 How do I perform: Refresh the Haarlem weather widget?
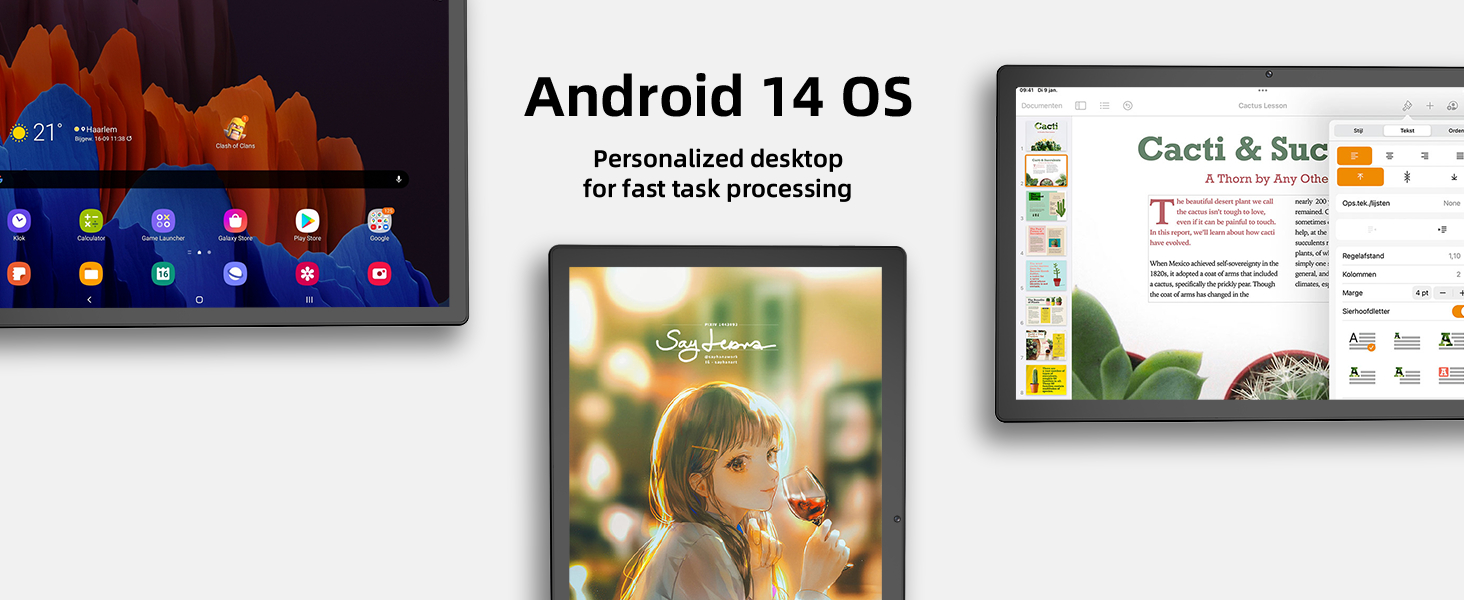pos(130,138)
